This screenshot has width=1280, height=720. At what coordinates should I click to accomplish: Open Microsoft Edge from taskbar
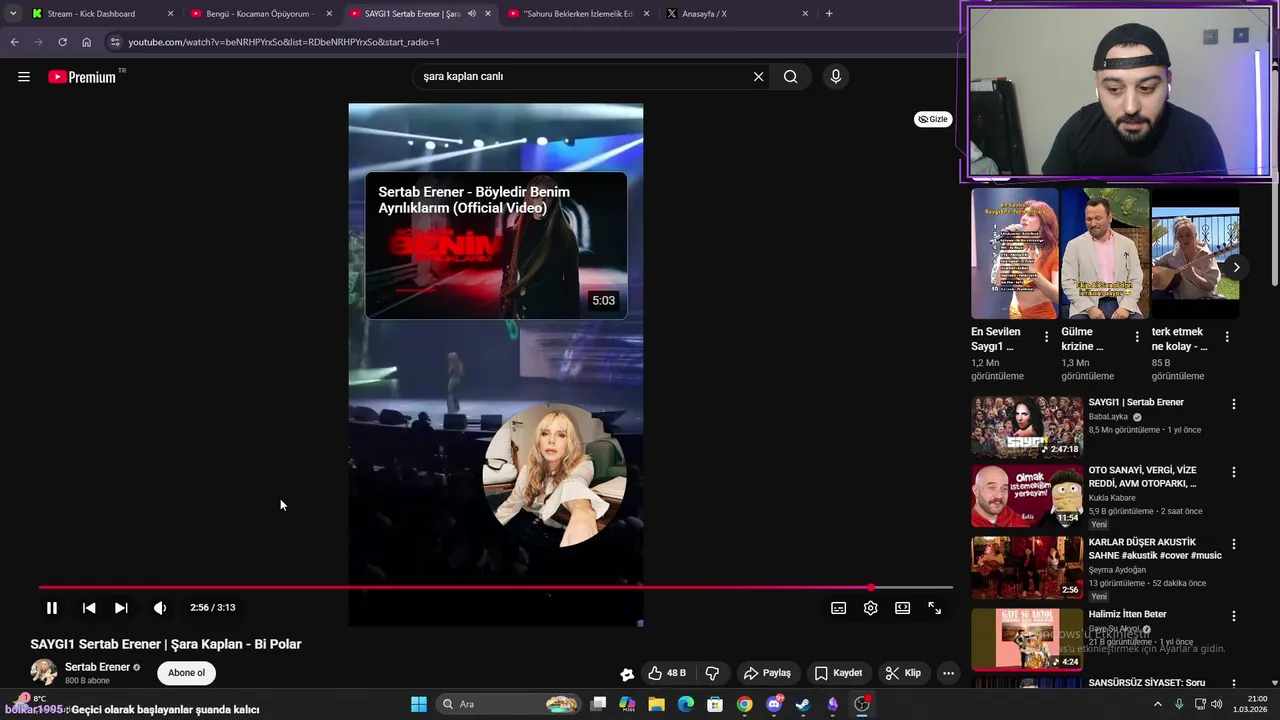click(686, 704)
